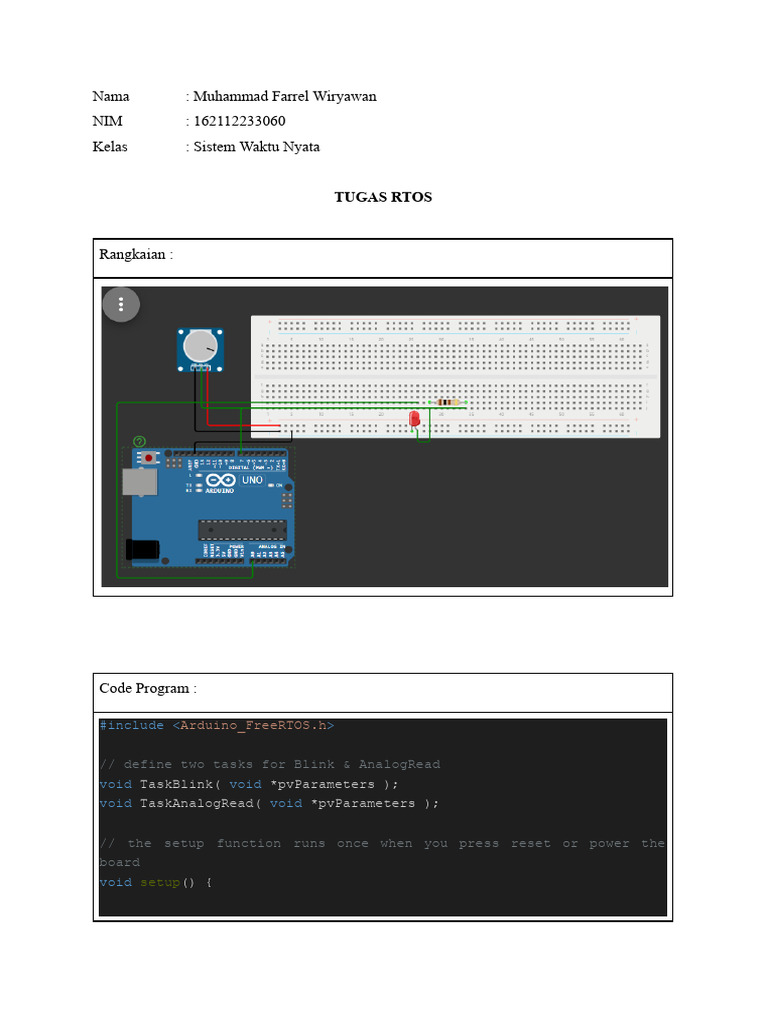Open the three-dot menu in simulator
Screen dimensions: 768x1024
[121, 304]
